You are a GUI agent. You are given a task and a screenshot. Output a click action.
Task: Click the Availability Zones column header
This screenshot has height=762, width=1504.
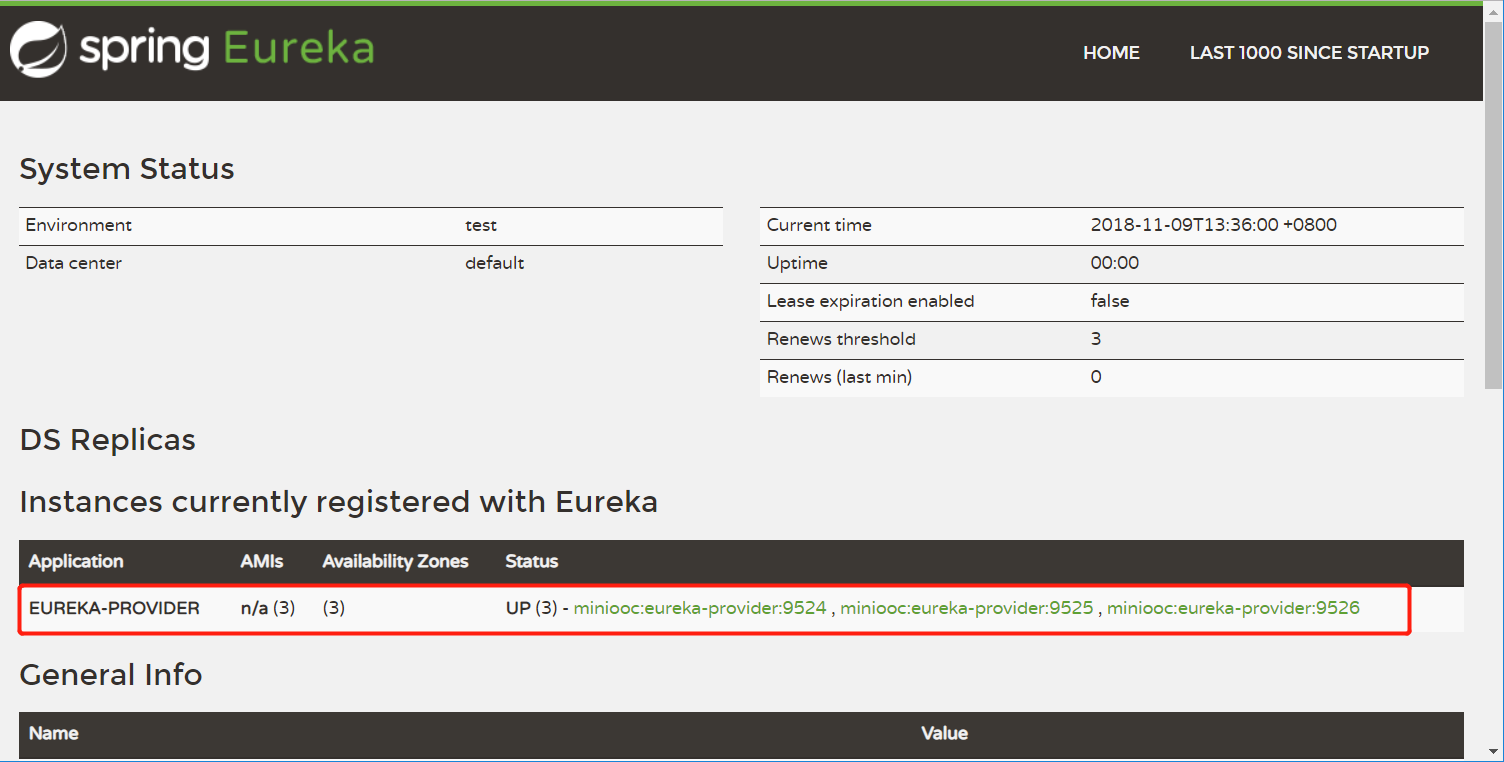pyautogui.click(x=395, y=561)
